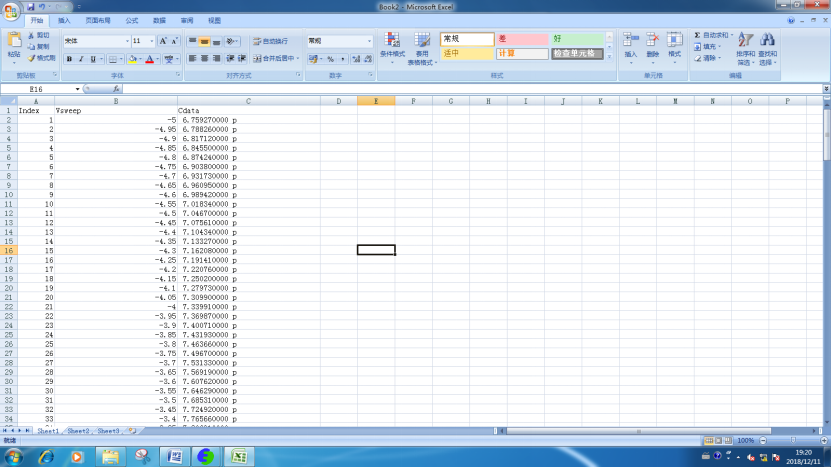Toggle bold formatting
This screenshot has height=468, width=831.
(x=69, y=59)
